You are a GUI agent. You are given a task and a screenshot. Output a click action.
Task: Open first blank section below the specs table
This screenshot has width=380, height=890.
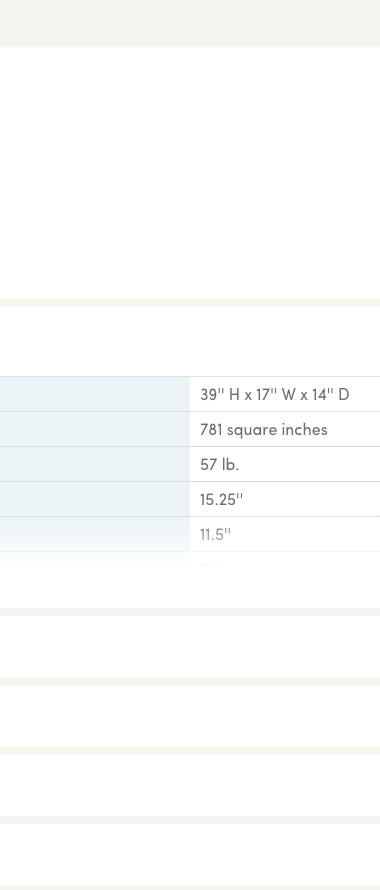coord(190,646)
